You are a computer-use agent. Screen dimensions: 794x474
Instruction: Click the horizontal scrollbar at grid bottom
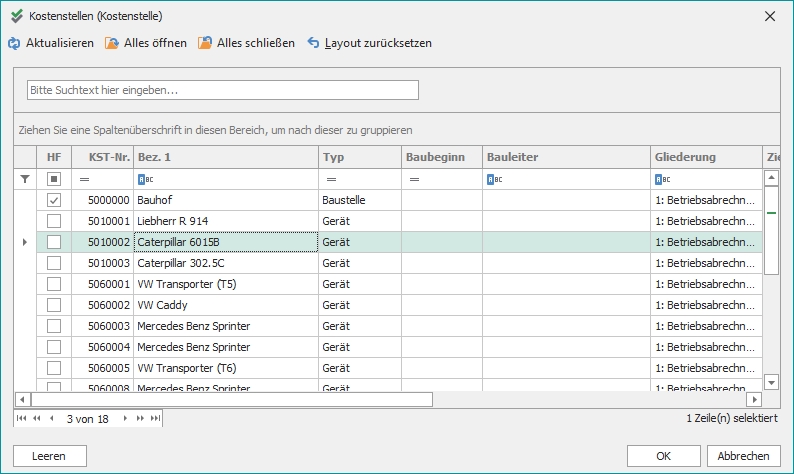(x=230, y=399)
